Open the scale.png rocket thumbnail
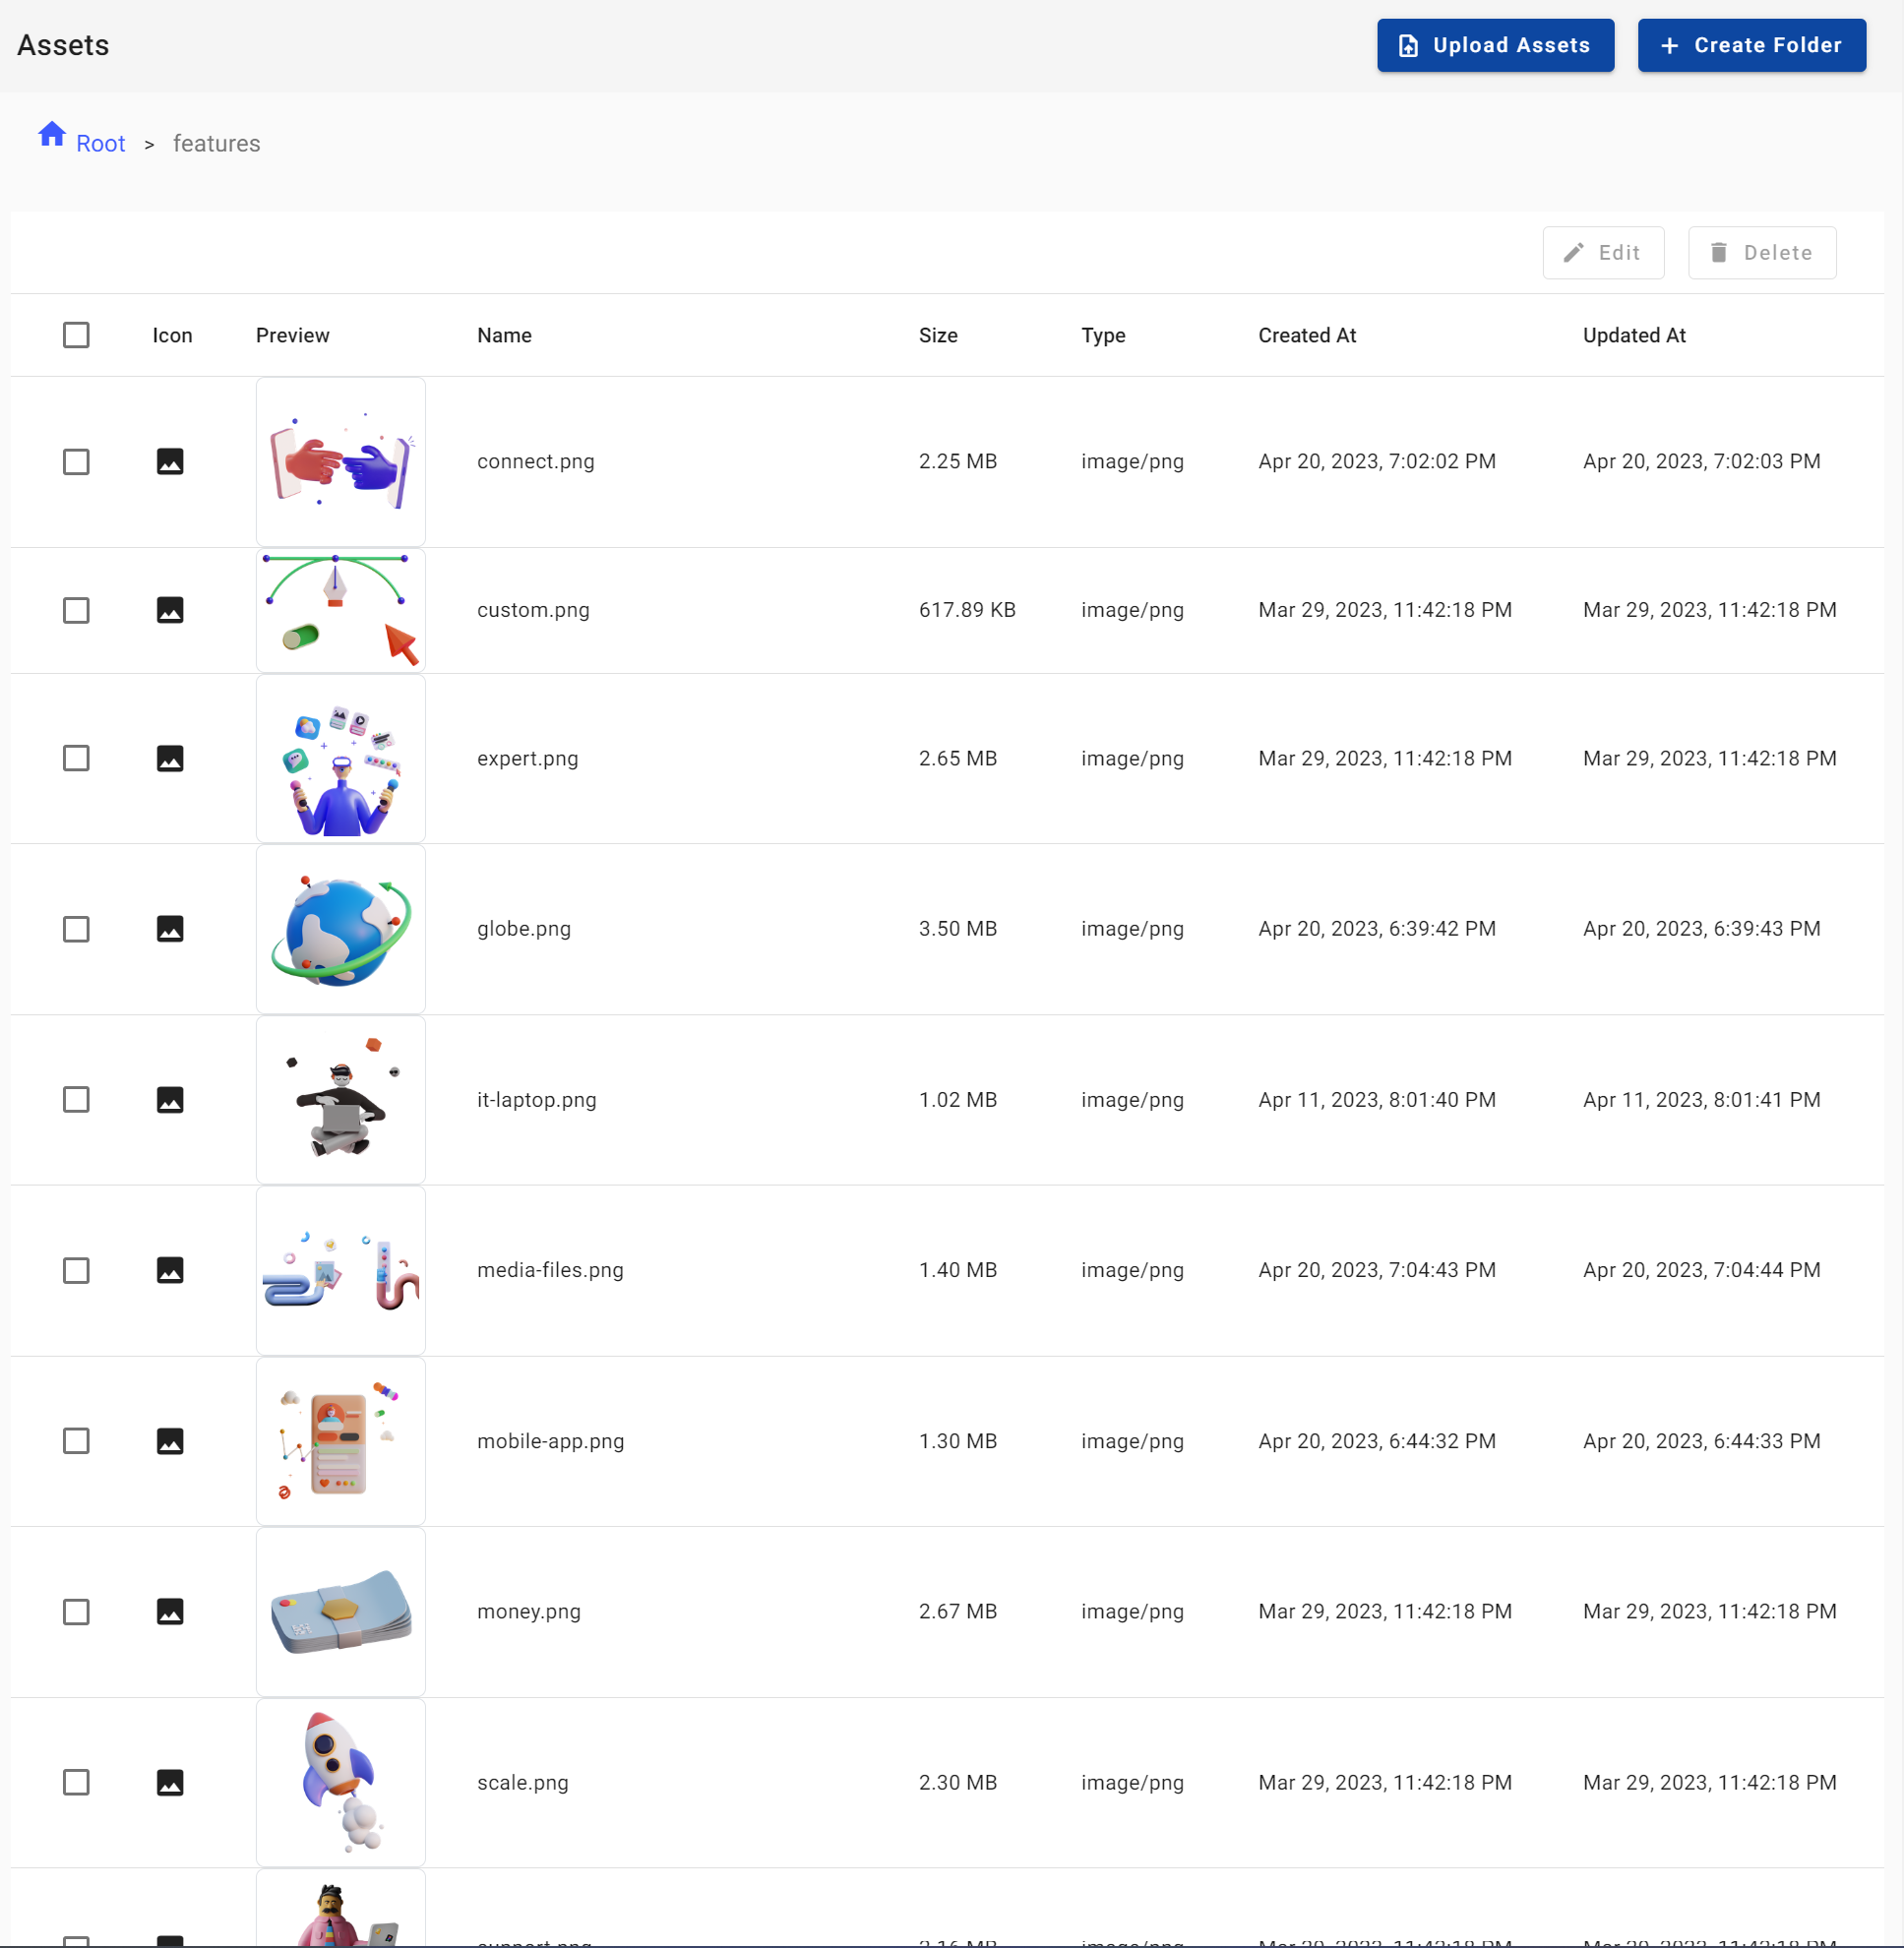Image resolution: width=1904 pixels, height=1948 pixels. [x=341, y=1782]
